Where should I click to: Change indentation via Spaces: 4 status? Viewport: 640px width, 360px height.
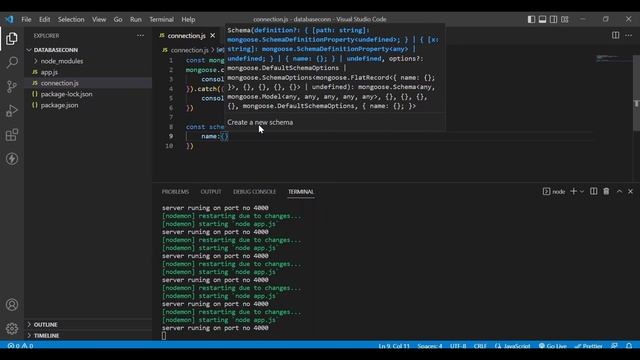tap(429, 346)
